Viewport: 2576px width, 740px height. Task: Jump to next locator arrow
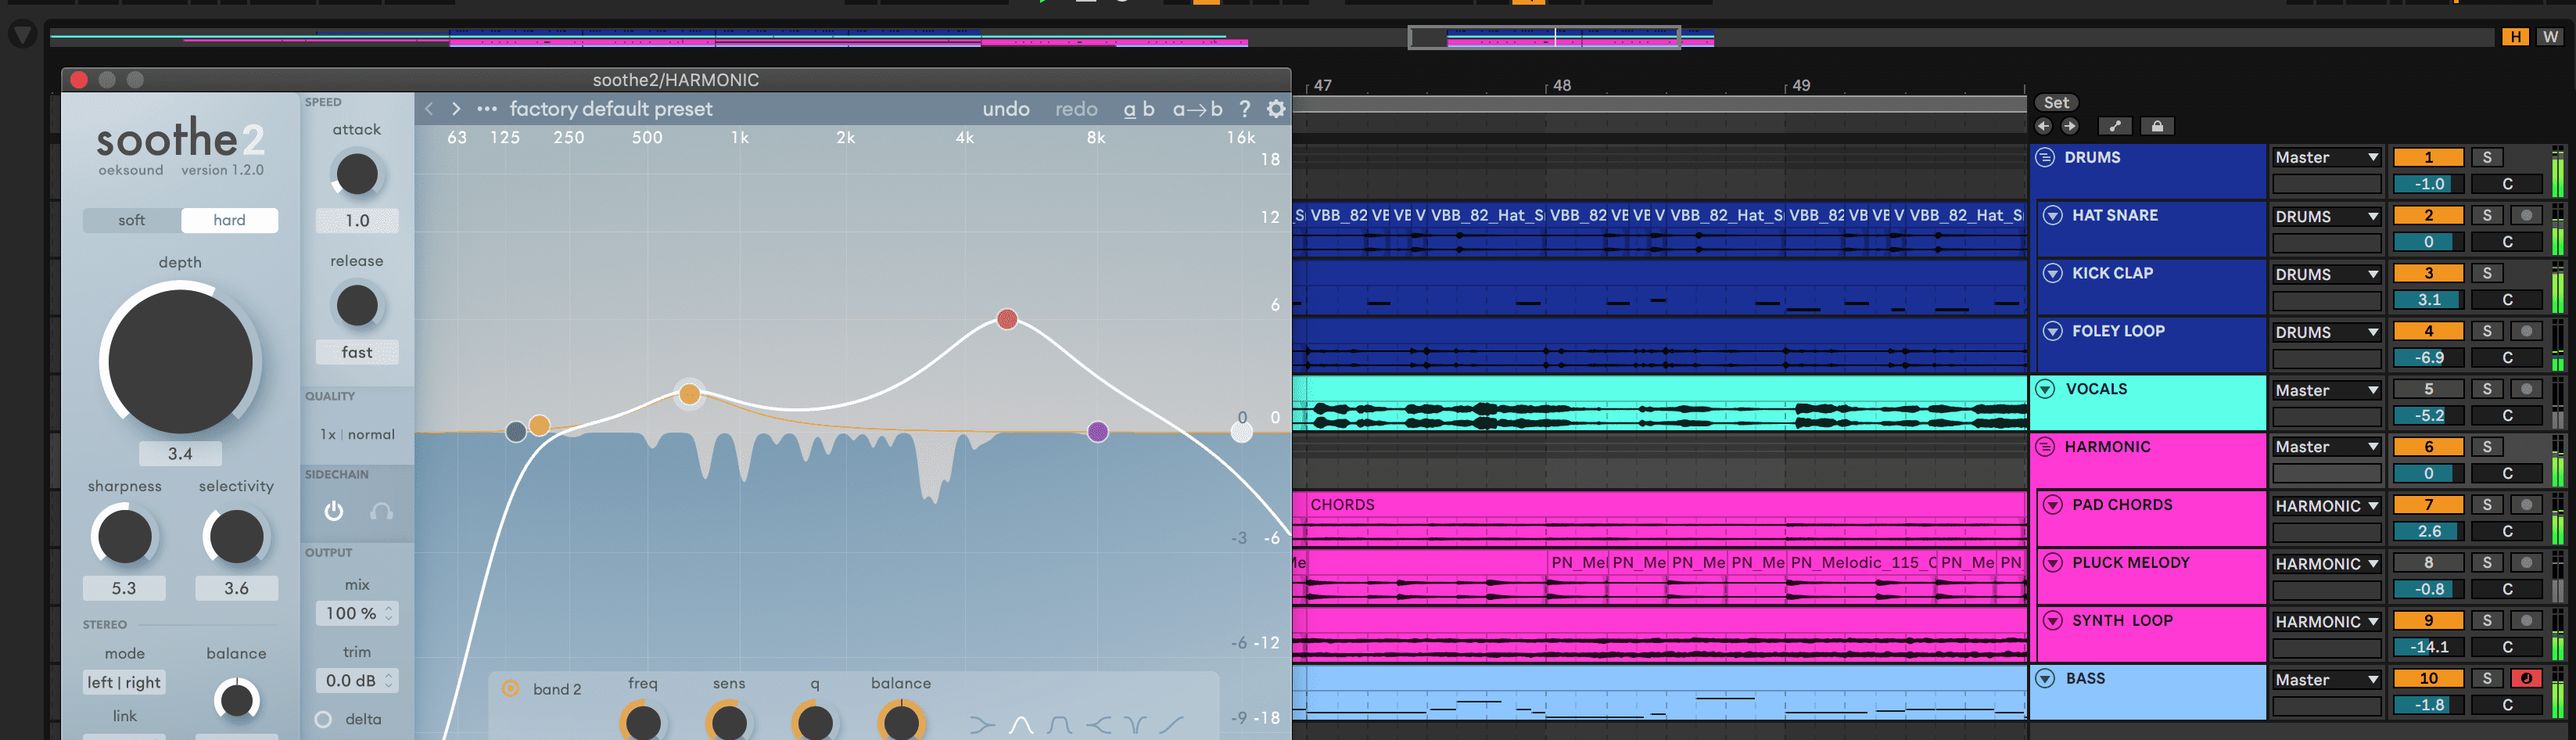click(x=2070, y=126)
